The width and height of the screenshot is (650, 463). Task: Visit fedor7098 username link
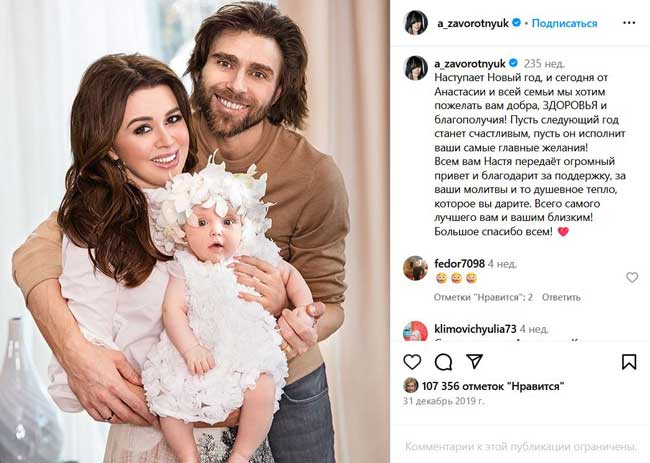tap(459, 264)
